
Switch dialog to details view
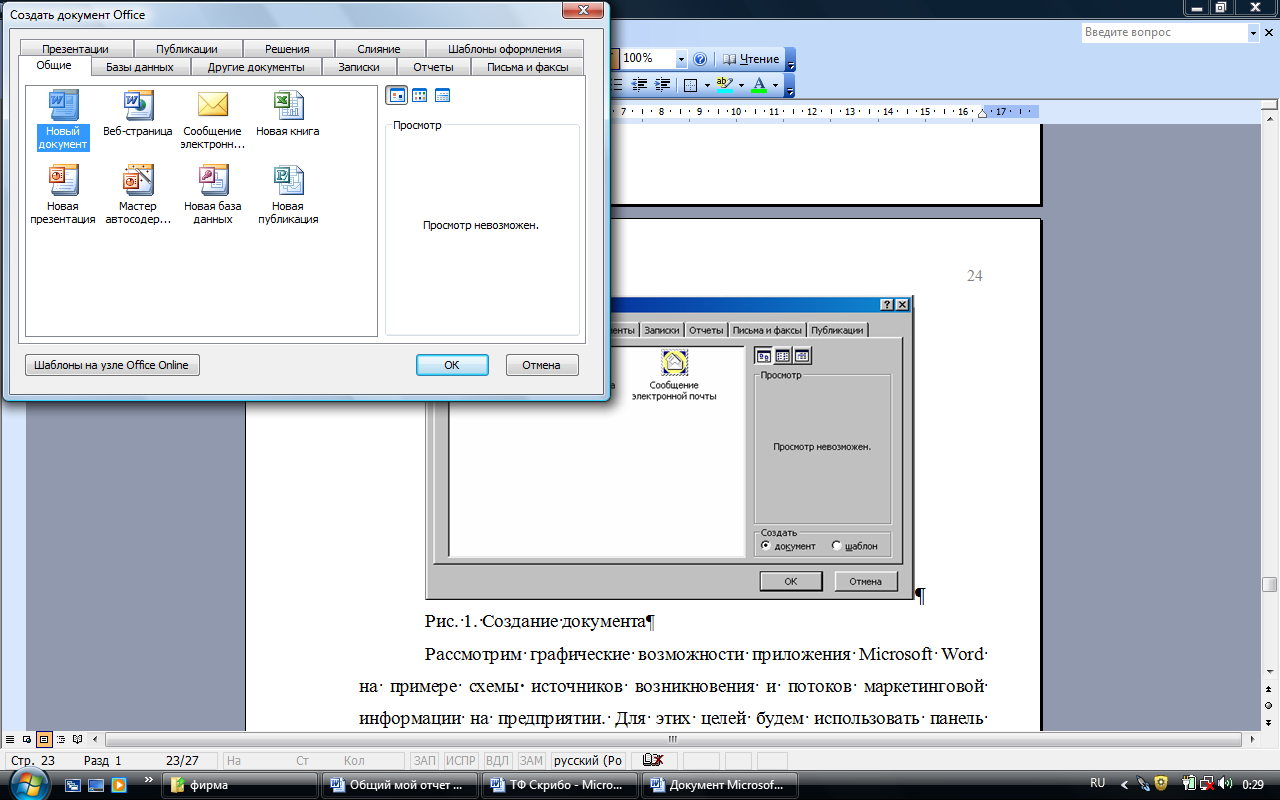[x=442, y=96]
